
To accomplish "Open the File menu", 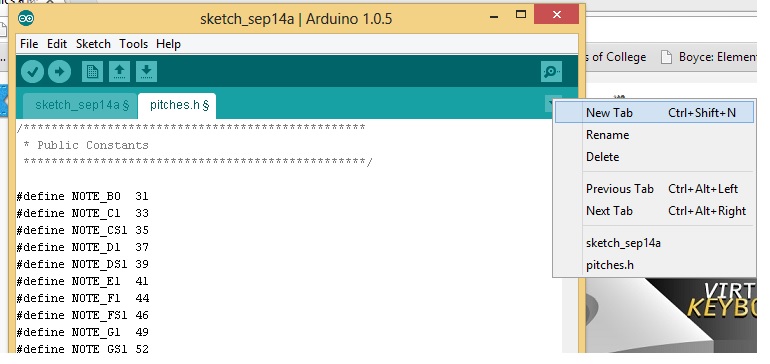I will [x=29, y=44].
